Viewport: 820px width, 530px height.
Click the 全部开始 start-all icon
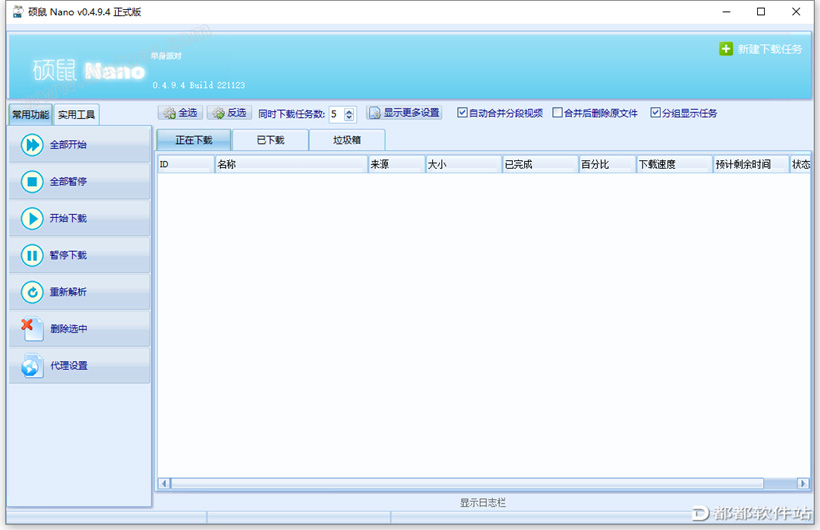click(x=32, y=145)
